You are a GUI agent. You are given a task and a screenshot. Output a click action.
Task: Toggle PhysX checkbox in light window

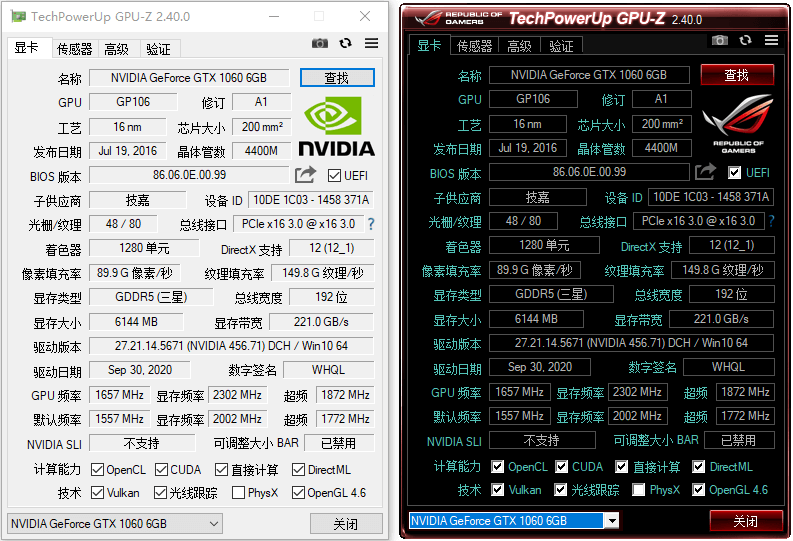(238, 492)
